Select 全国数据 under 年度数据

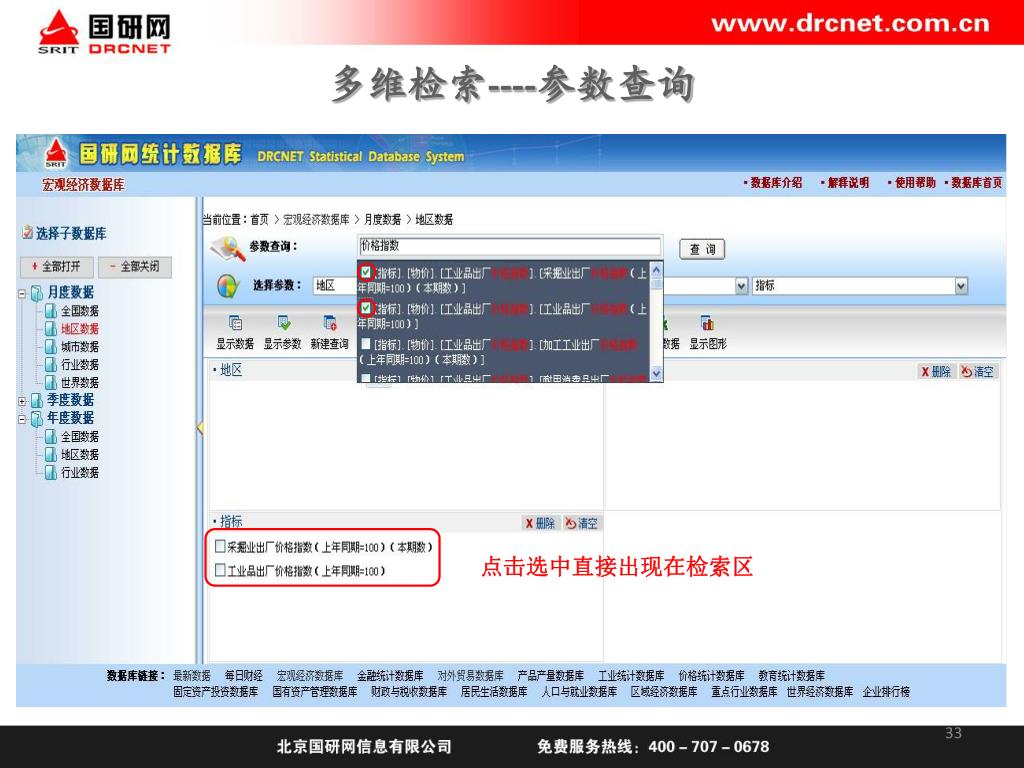pos(80,437)
